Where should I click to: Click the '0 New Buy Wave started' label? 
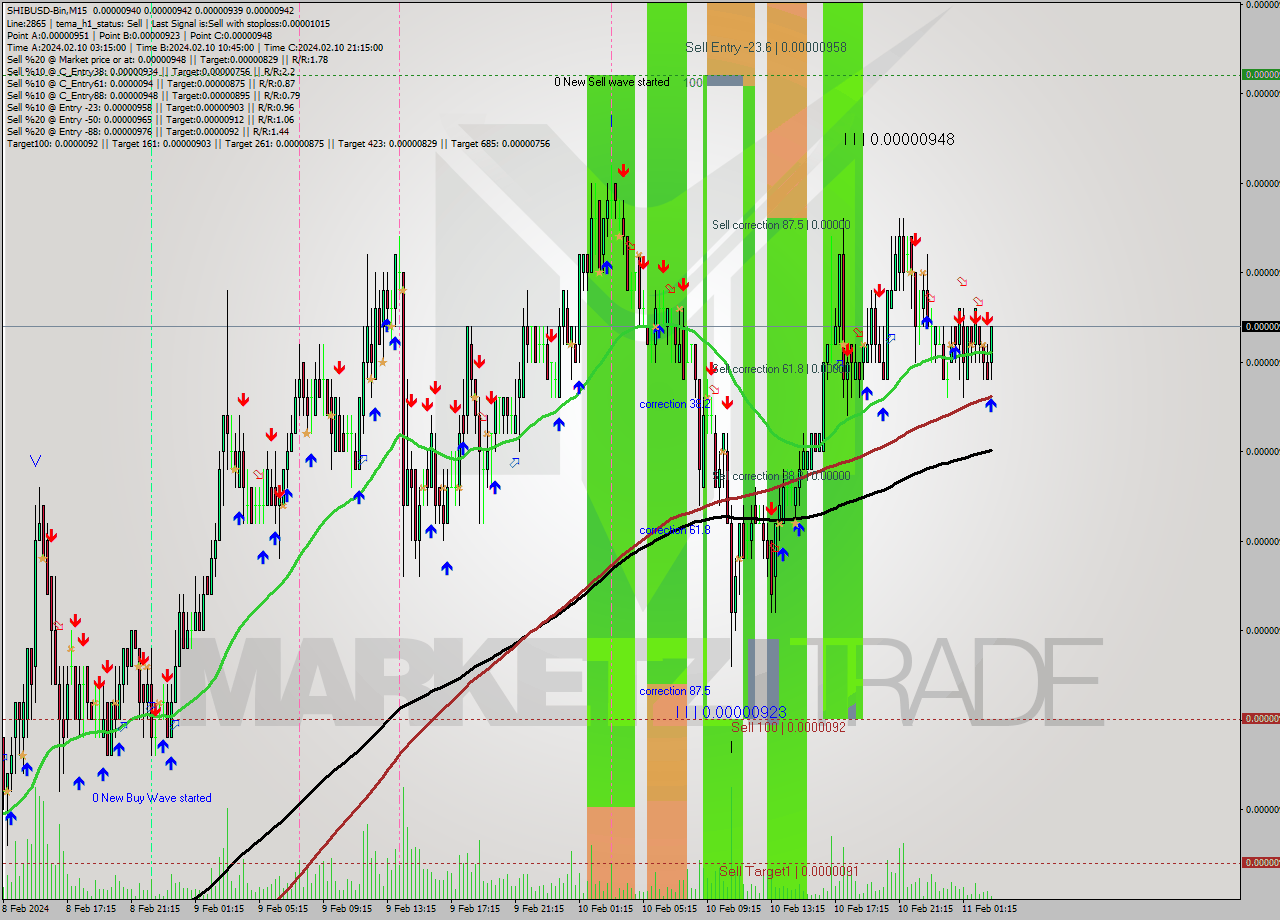[x=152, y=798]
